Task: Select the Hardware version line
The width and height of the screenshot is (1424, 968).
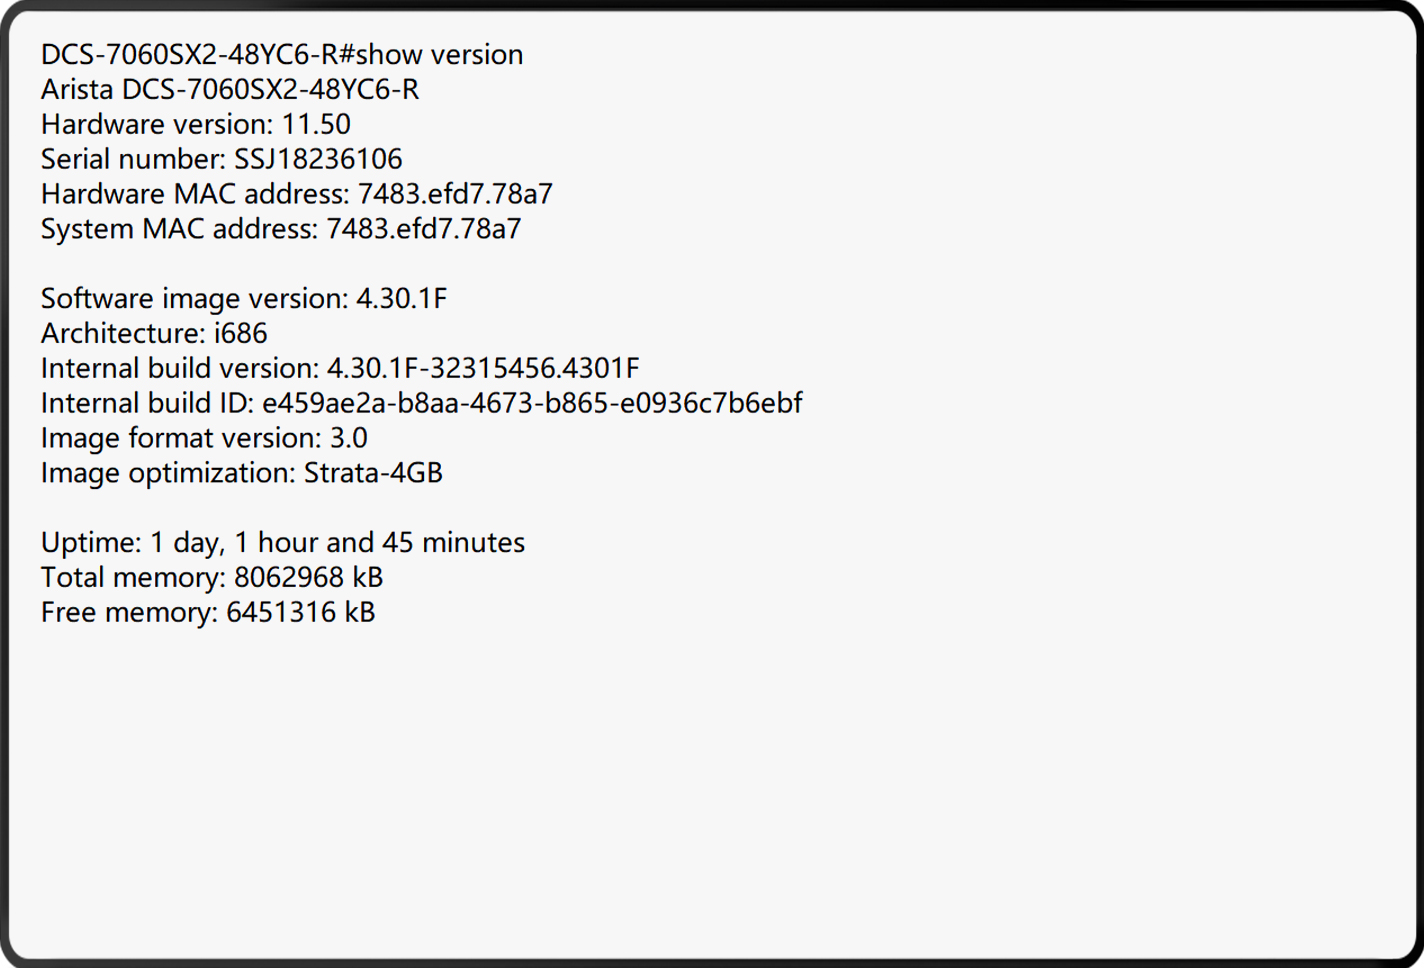Action: click(x=196, y=125)
